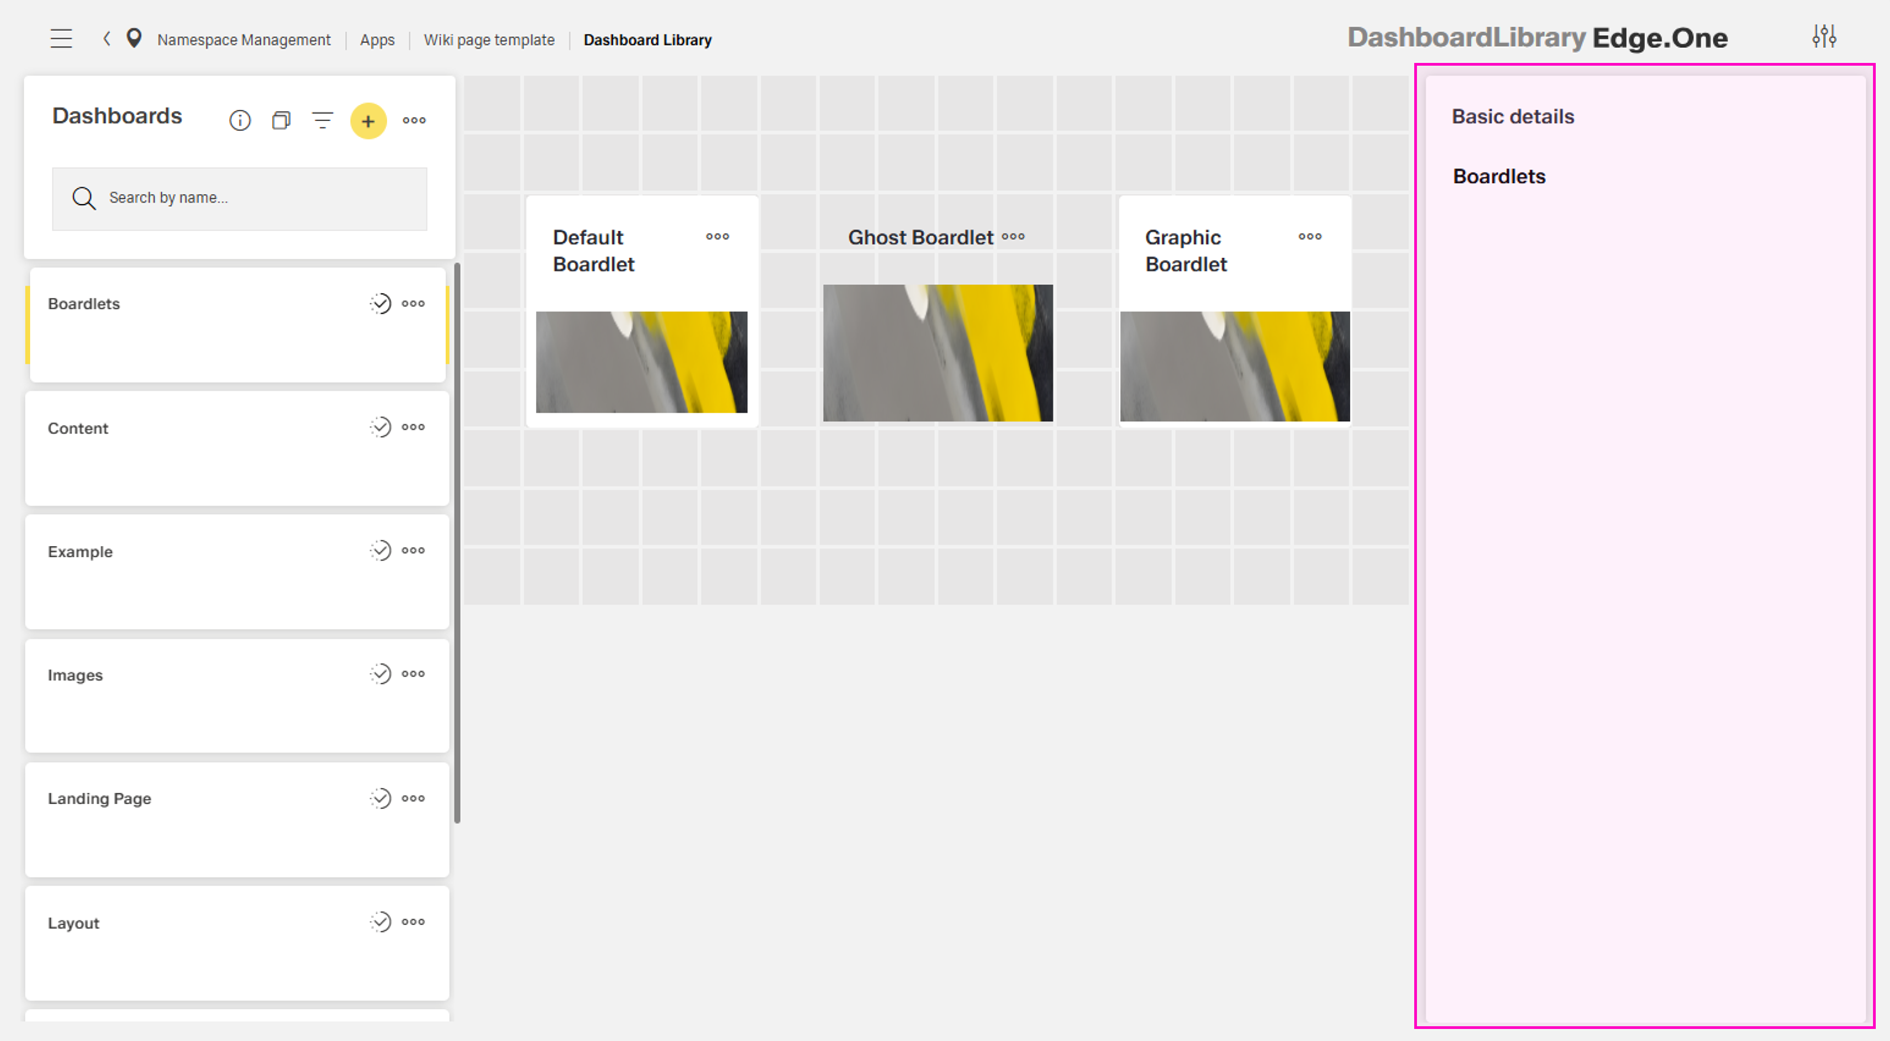Open Wiki page template breadcrumb
Screen dimensions: 1890x1041
(x=488, y=40)
